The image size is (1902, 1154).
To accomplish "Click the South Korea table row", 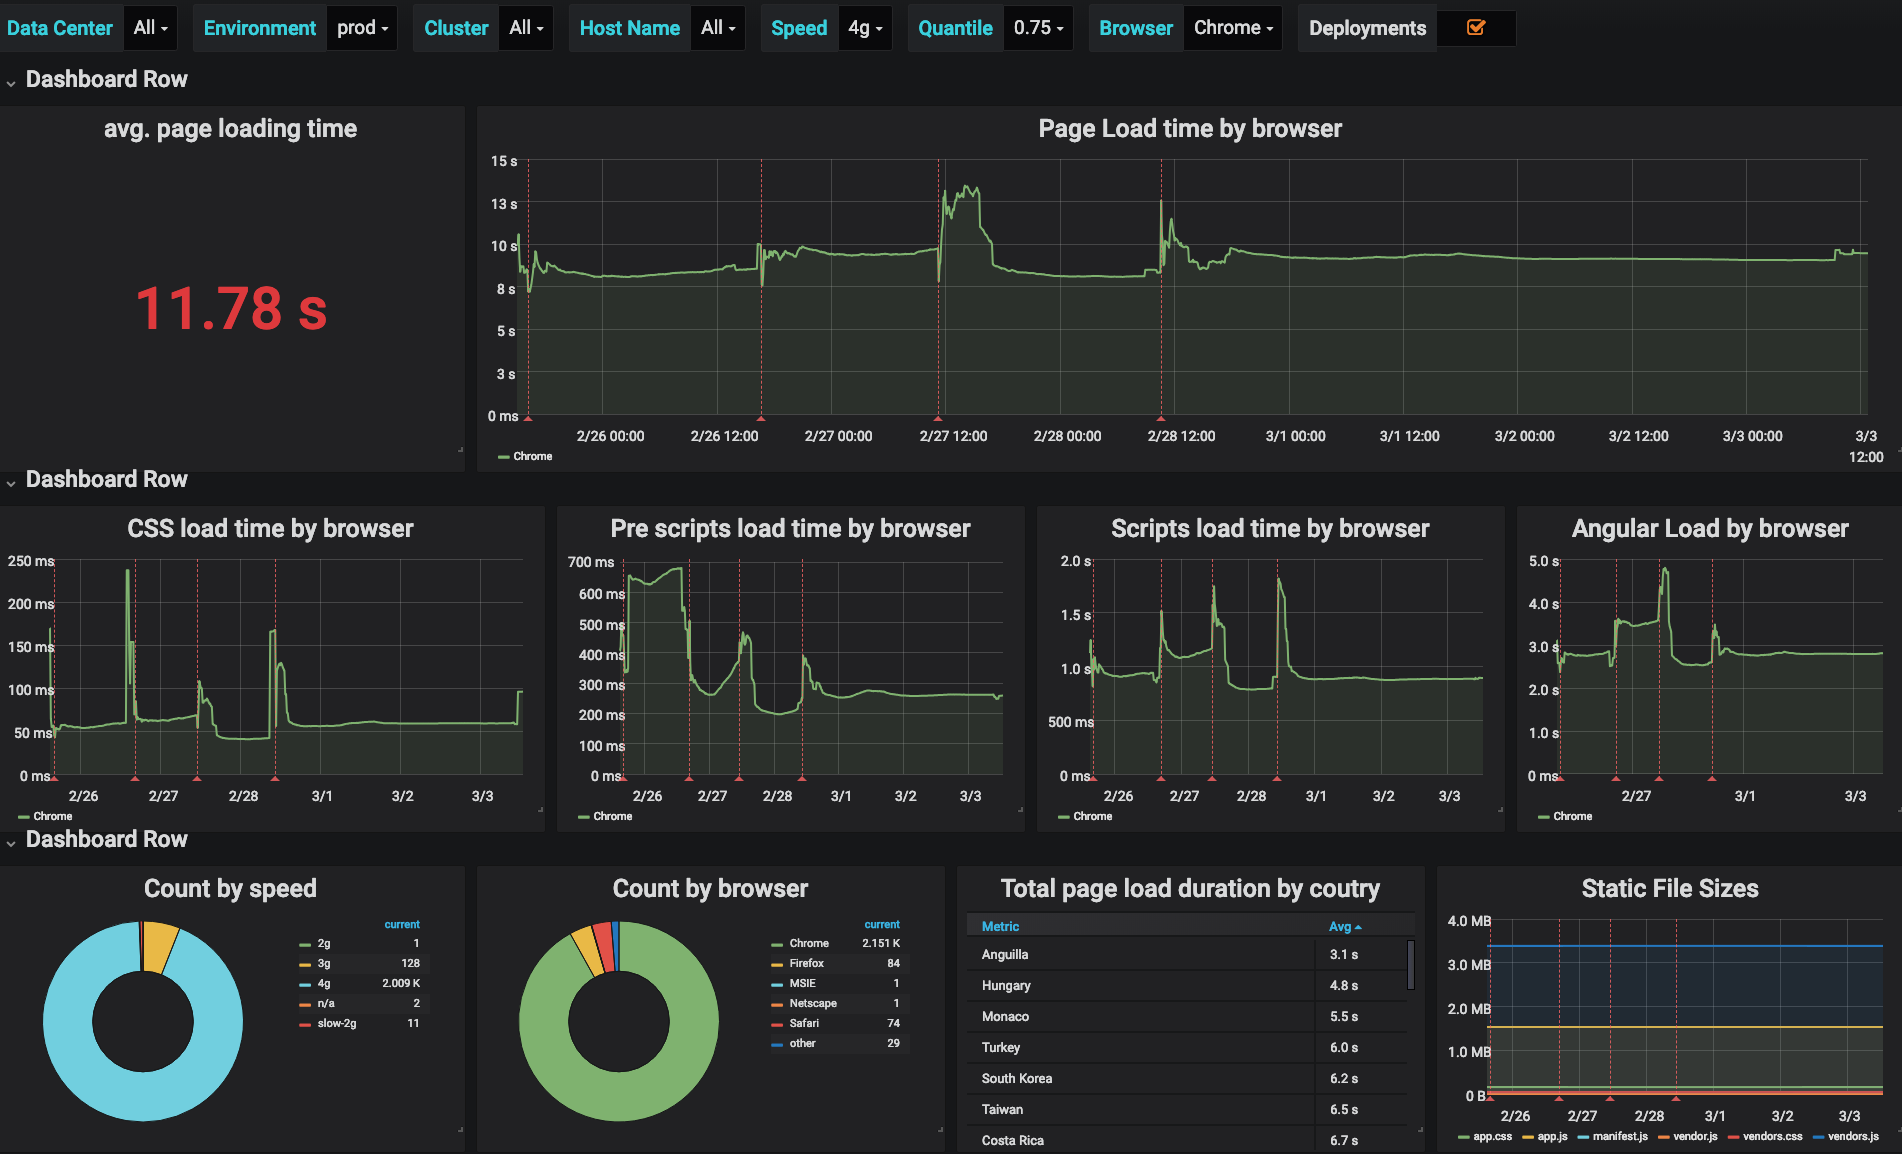I will [1186, 1078].
